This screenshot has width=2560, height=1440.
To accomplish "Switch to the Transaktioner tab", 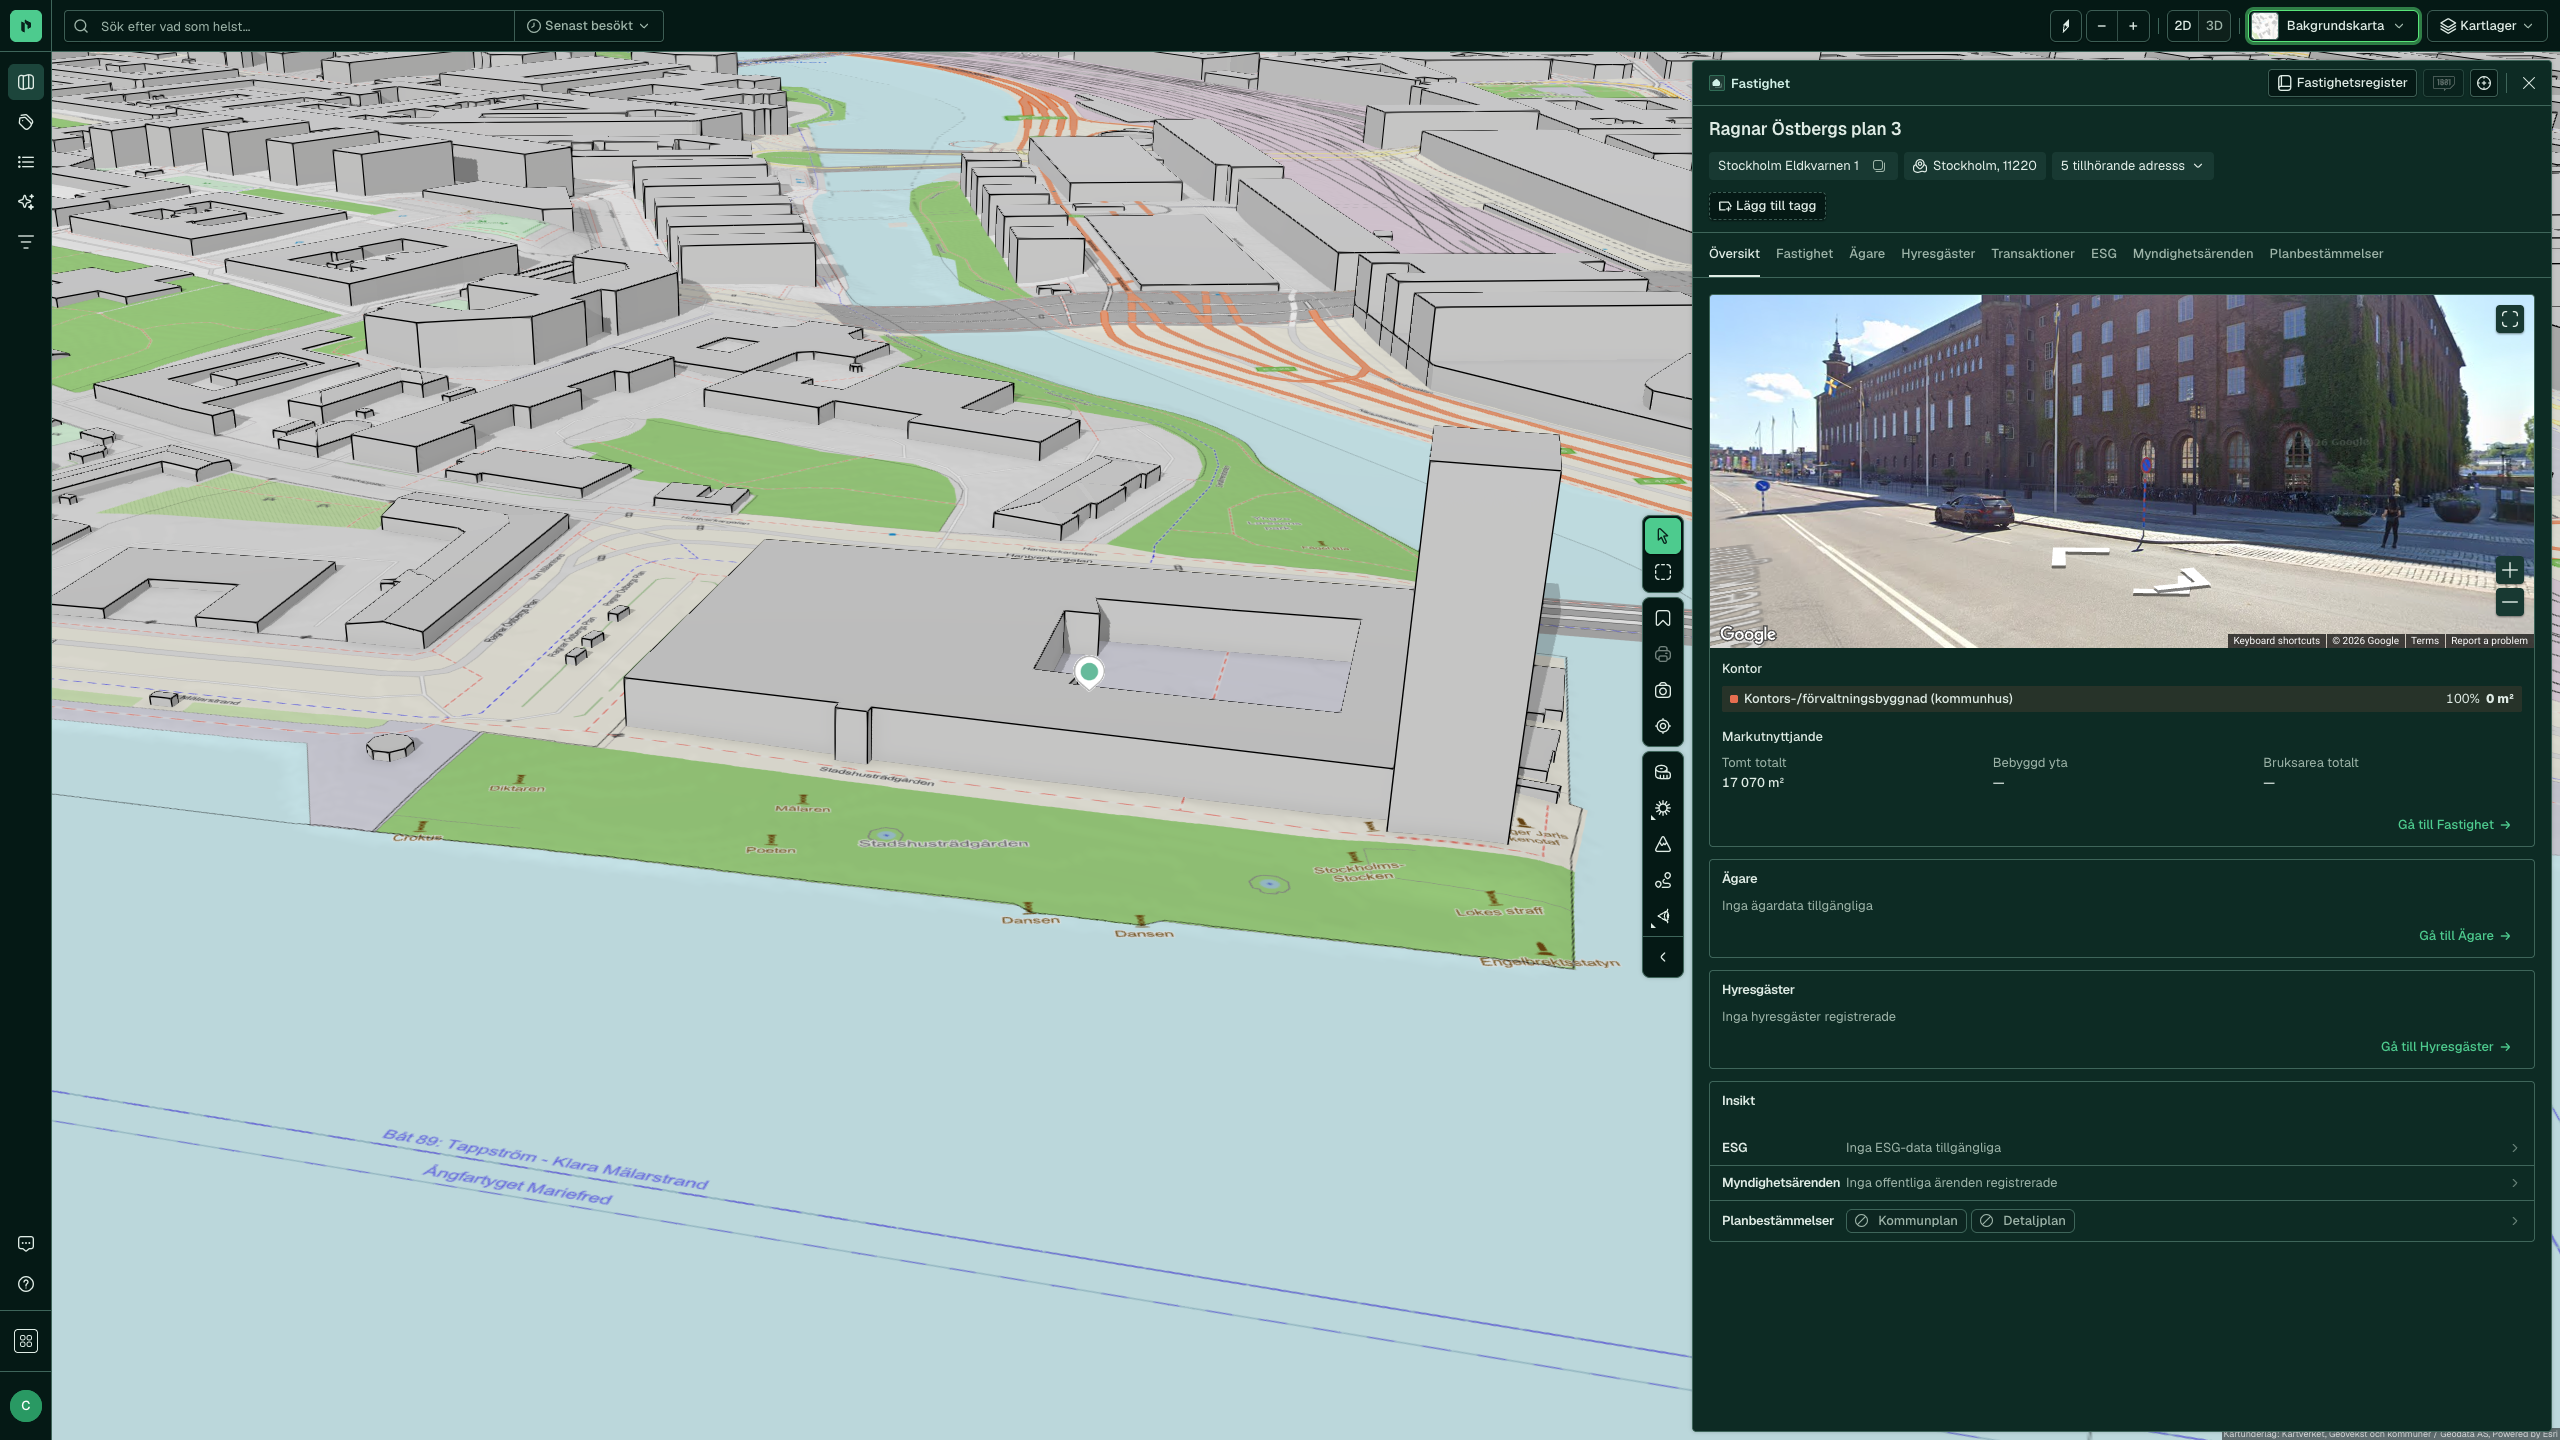I will pos(2032,254).
